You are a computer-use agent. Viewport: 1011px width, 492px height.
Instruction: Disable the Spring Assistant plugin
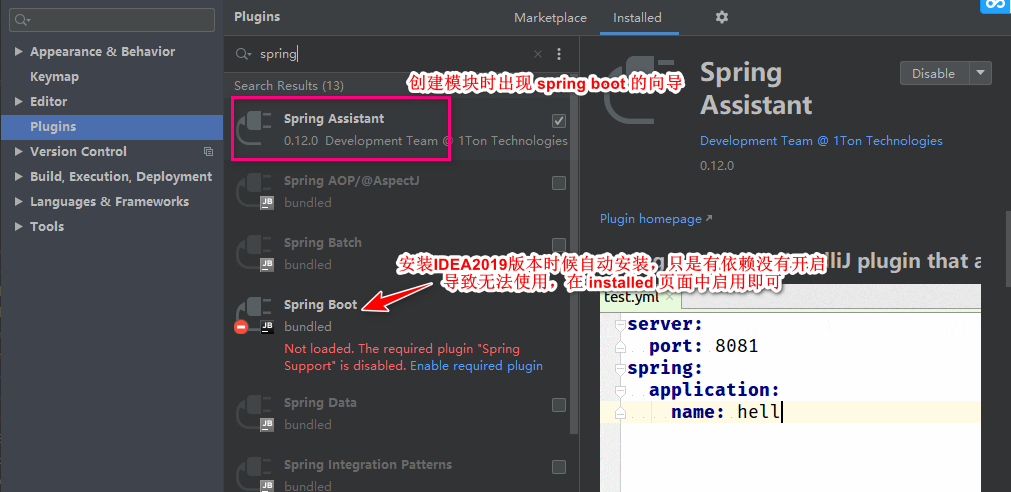(x=934, y=73)
